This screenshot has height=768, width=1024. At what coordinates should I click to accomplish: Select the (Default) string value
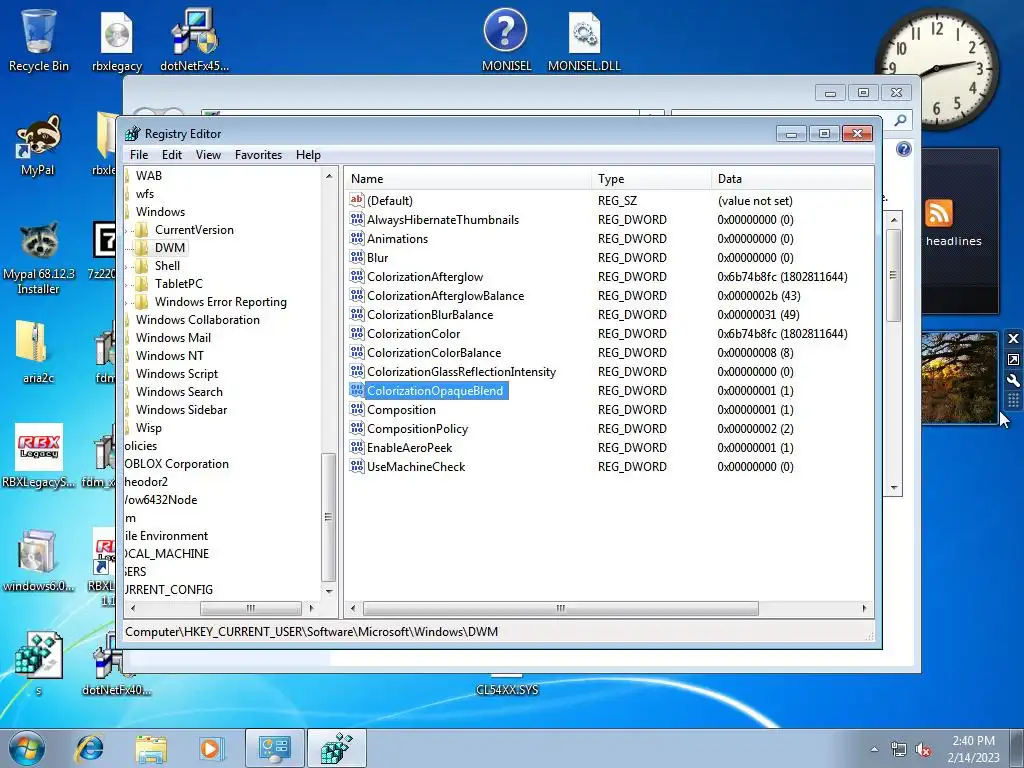click(x=390, y=200)
